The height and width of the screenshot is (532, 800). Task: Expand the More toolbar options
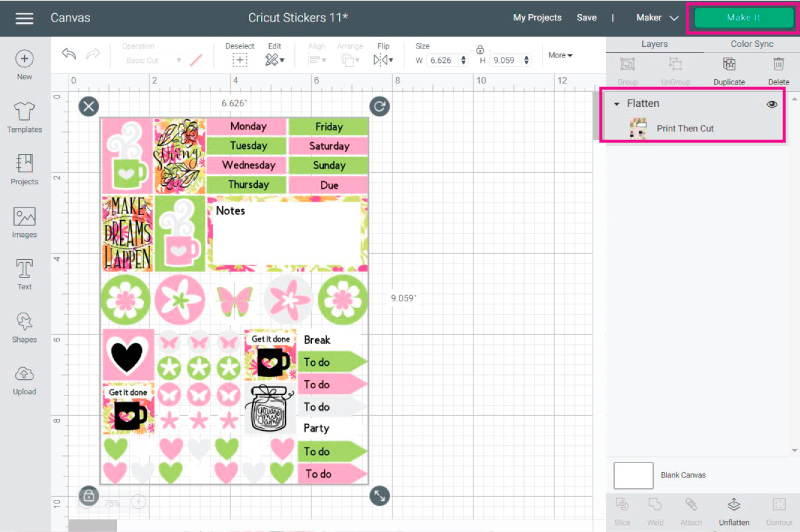tap(560, 55)
